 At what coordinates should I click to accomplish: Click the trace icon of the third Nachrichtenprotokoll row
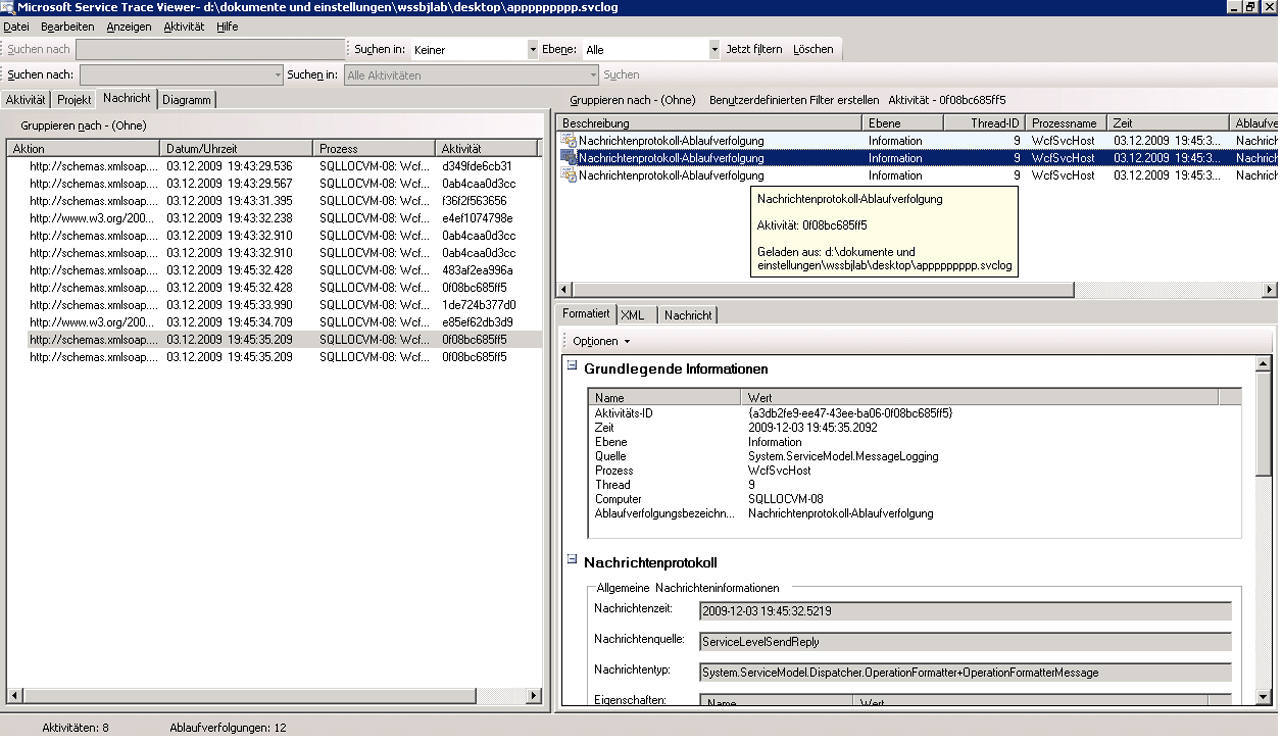tap(569, 175)
